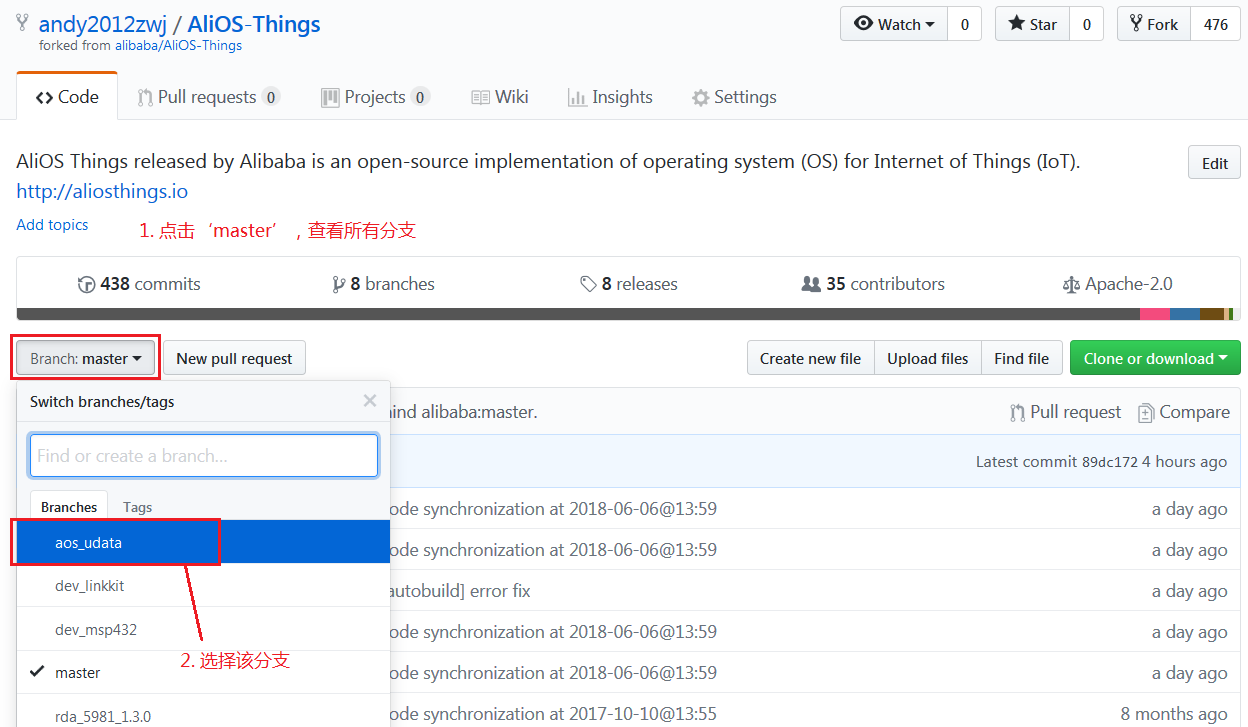The height and width of the screenshot is (727, 1248).
Task: Click Upload files
Action: point(928,358)
